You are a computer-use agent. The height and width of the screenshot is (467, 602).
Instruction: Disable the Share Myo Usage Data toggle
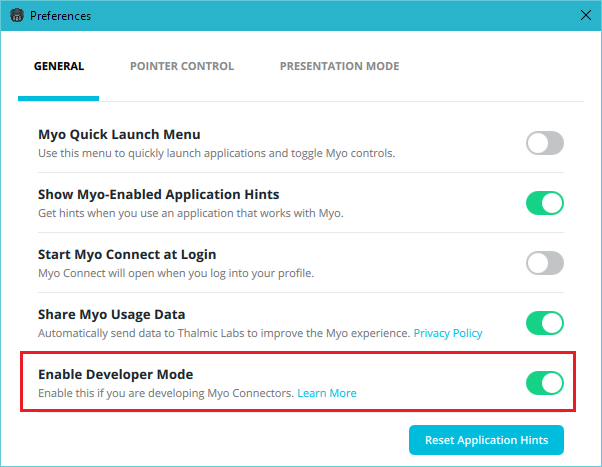coord(545,323)
